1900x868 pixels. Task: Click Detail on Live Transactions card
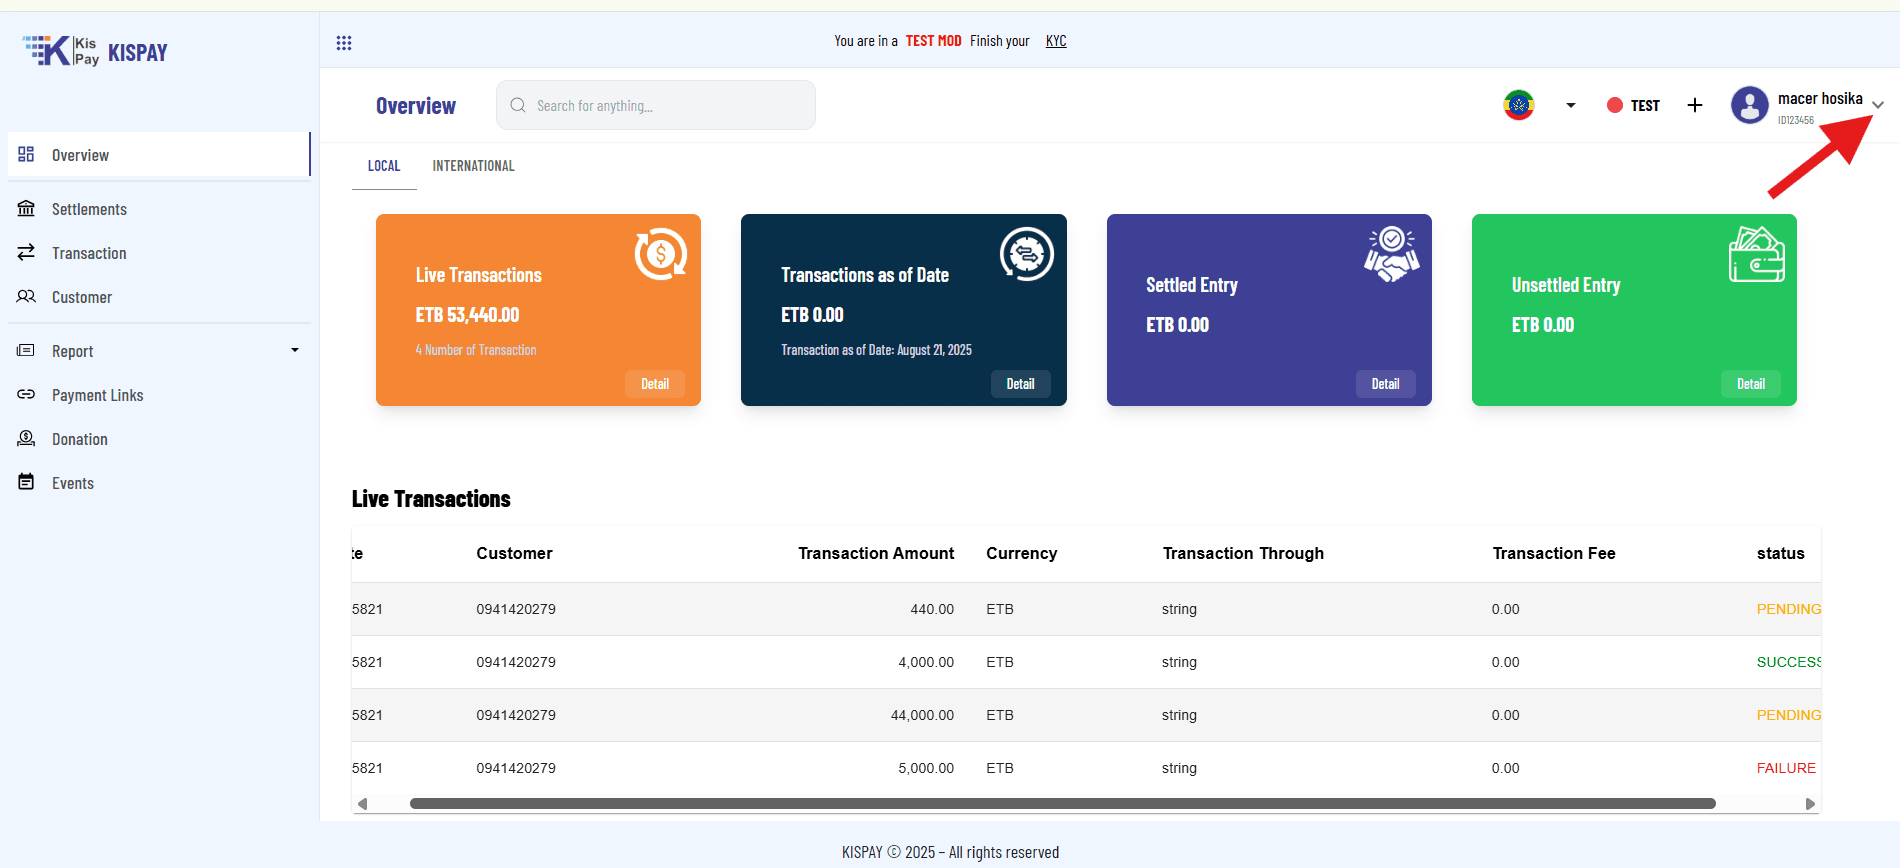(x=655, y=384)
